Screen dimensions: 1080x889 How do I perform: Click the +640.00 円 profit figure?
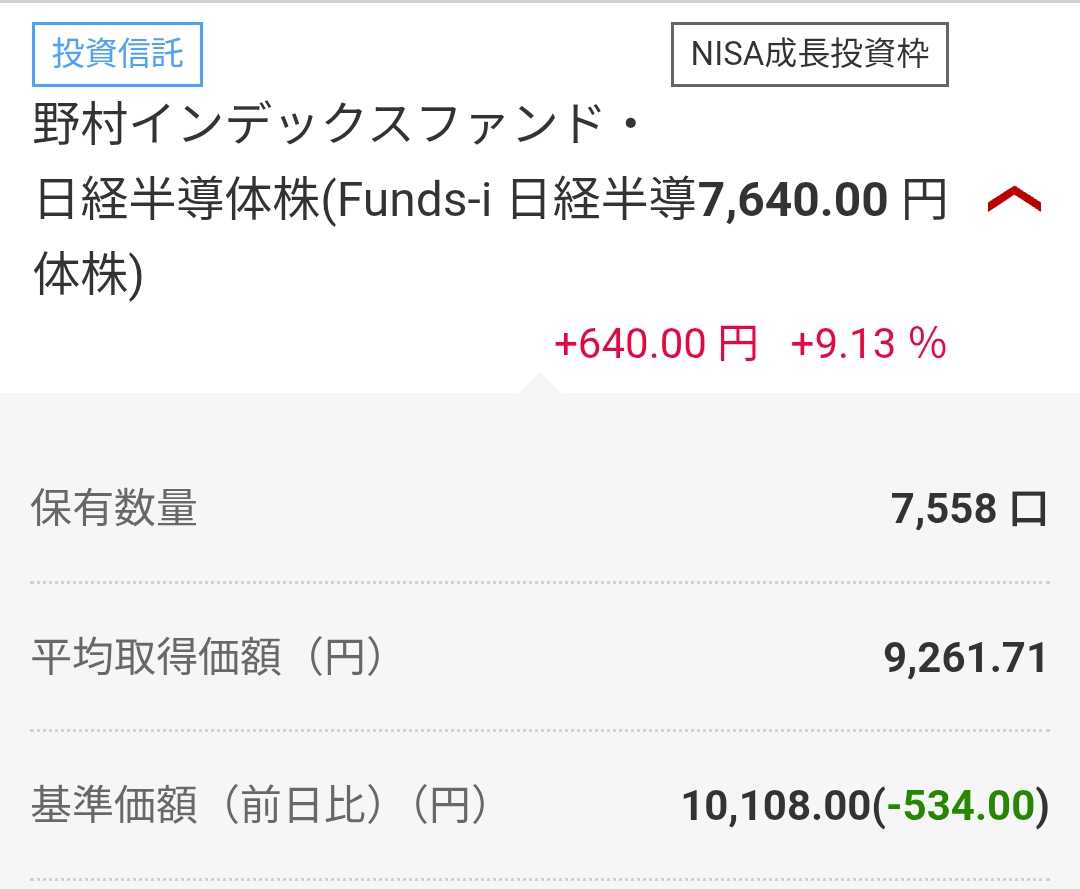[655, 344]
